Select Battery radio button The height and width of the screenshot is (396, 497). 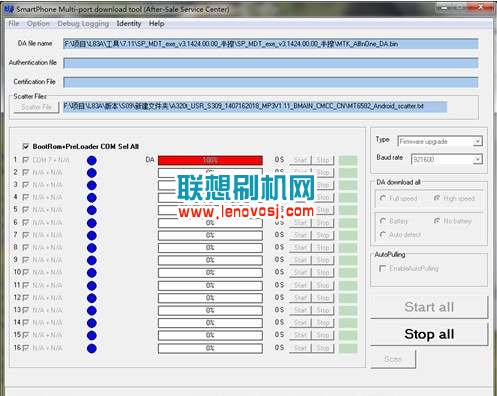383,221
